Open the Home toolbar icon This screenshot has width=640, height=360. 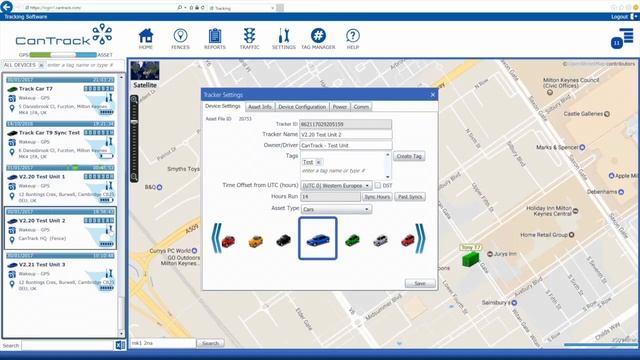pos(146,39)
